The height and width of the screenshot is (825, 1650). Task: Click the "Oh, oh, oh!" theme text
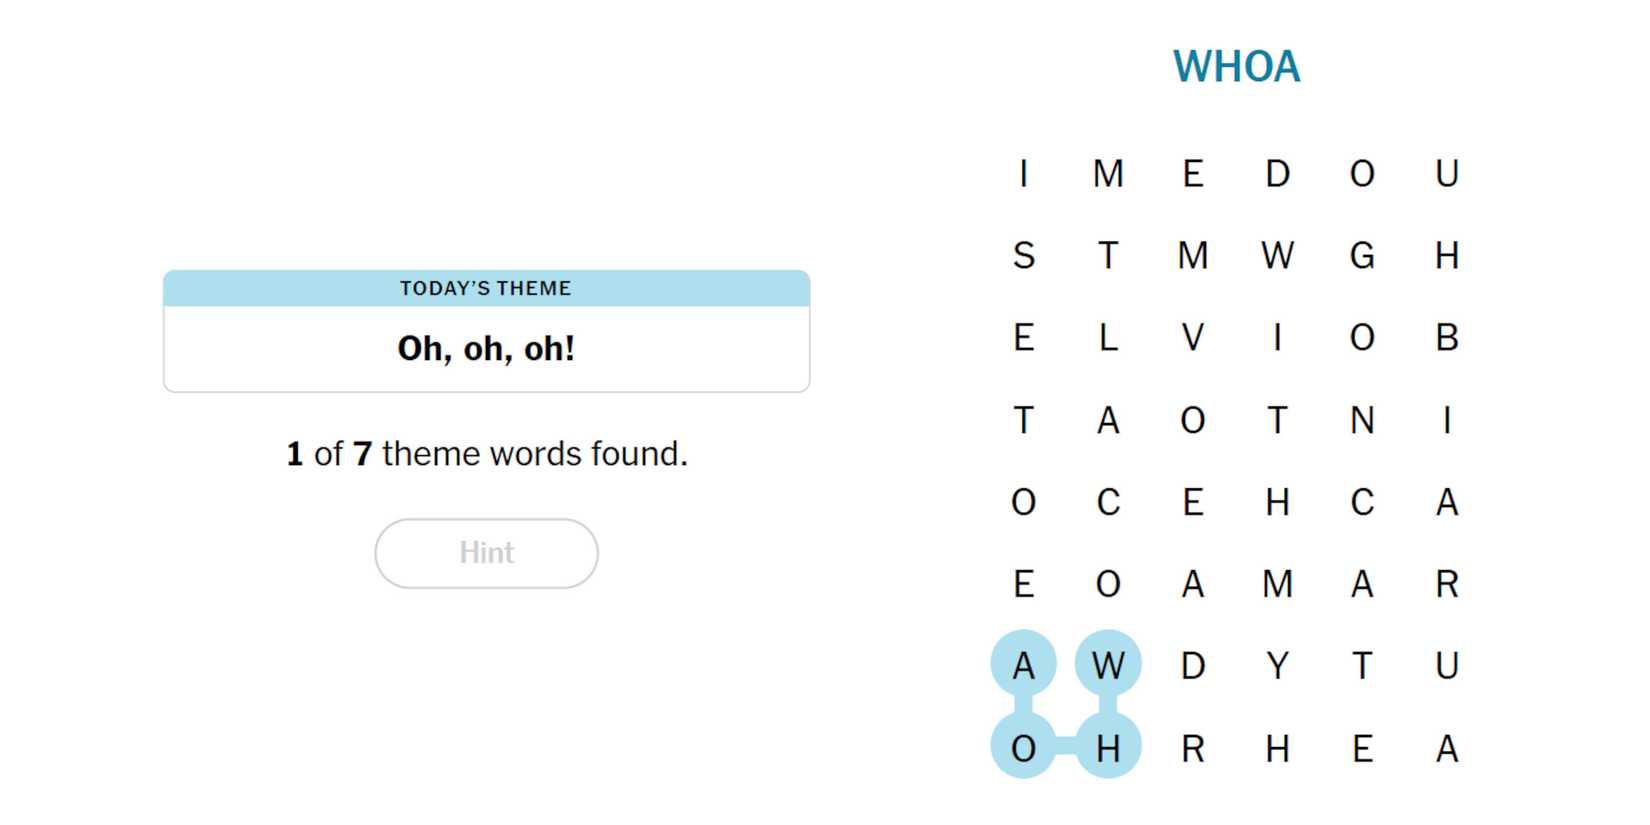pos(486,349)
